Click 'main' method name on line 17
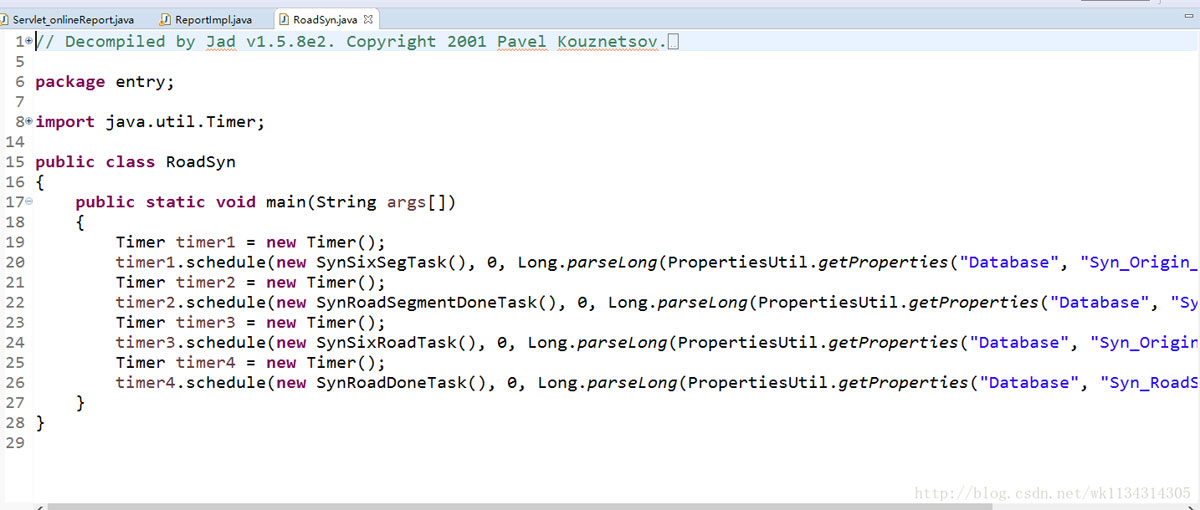The image size is (1200, 510). 285,202
